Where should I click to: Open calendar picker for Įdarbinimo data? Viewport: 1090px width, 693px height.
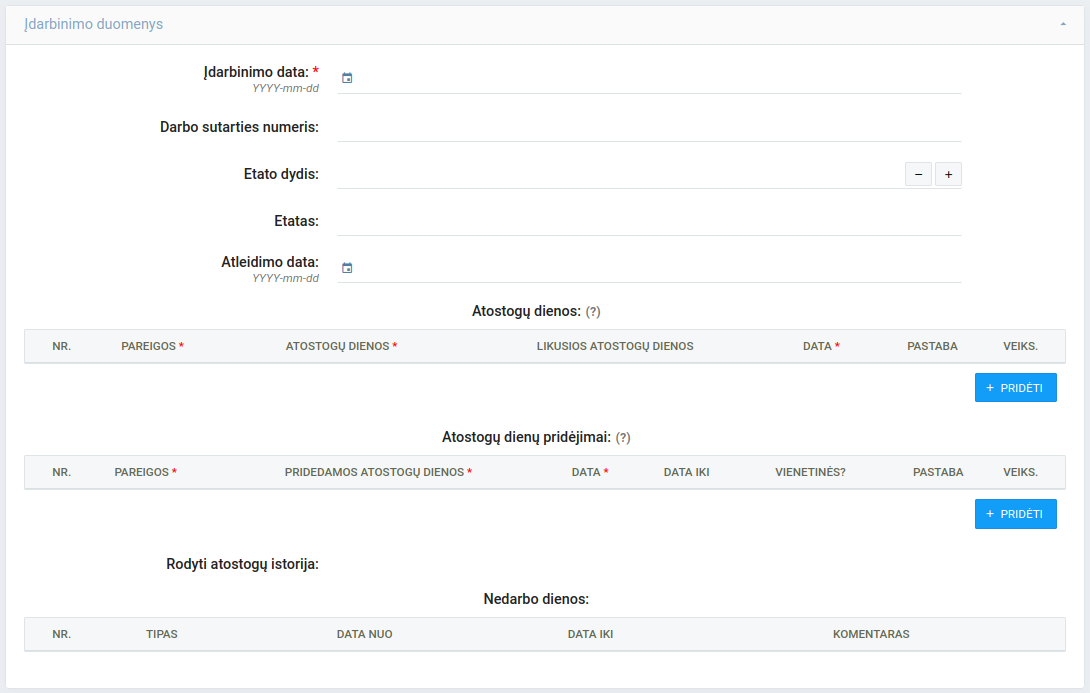pos(347,78)
